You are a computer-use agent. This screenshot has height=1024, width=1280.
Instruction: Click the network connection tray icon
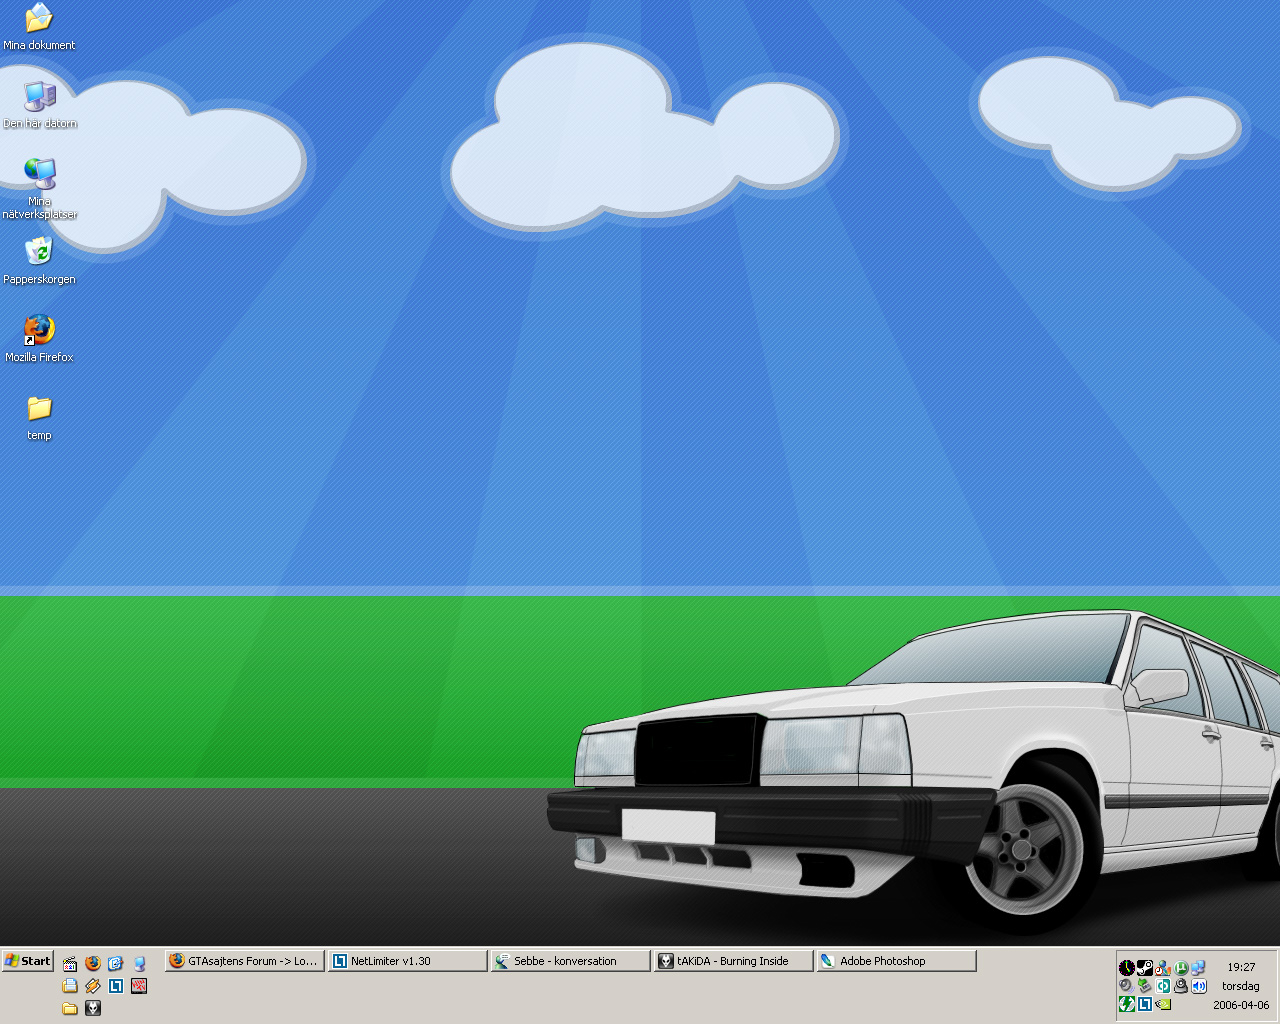tap(1199, 968)
